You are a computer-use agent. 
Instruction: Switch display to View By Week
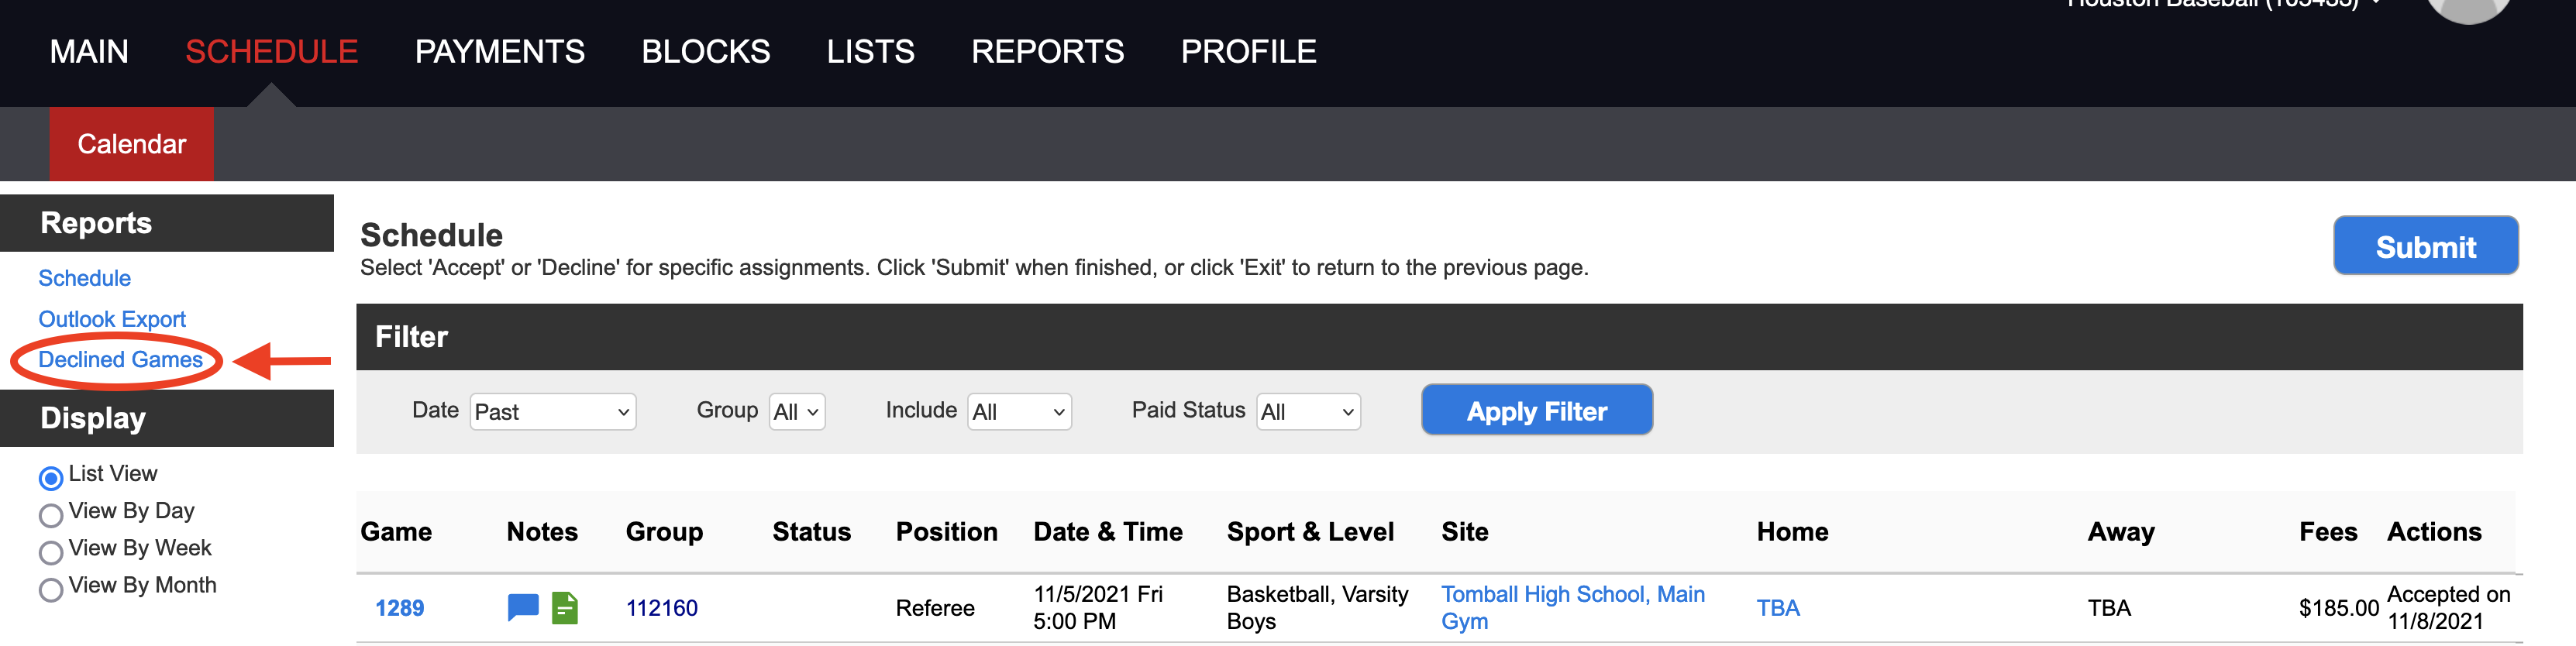click(x=52, y=550)
